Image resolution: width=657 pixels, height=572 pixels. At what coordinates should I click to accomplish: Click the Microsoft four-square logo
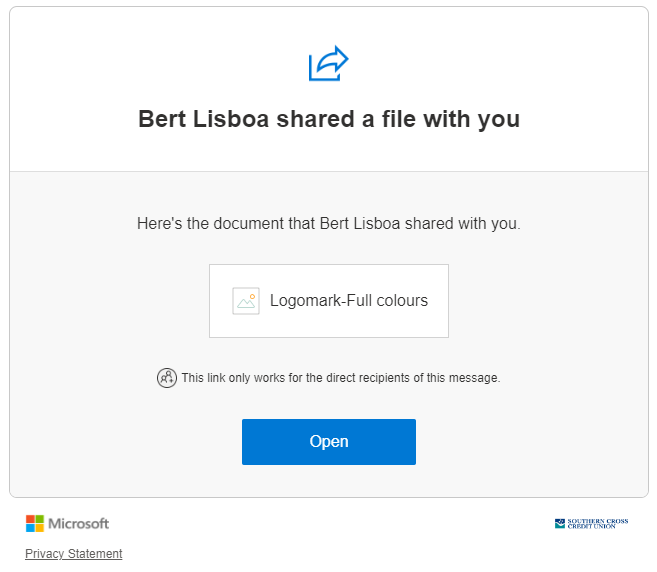coord(35,523)
